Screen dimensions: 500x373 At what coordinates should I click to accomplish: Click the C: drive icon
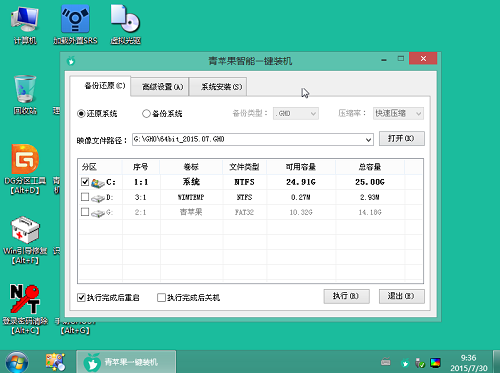click(98, 183)
